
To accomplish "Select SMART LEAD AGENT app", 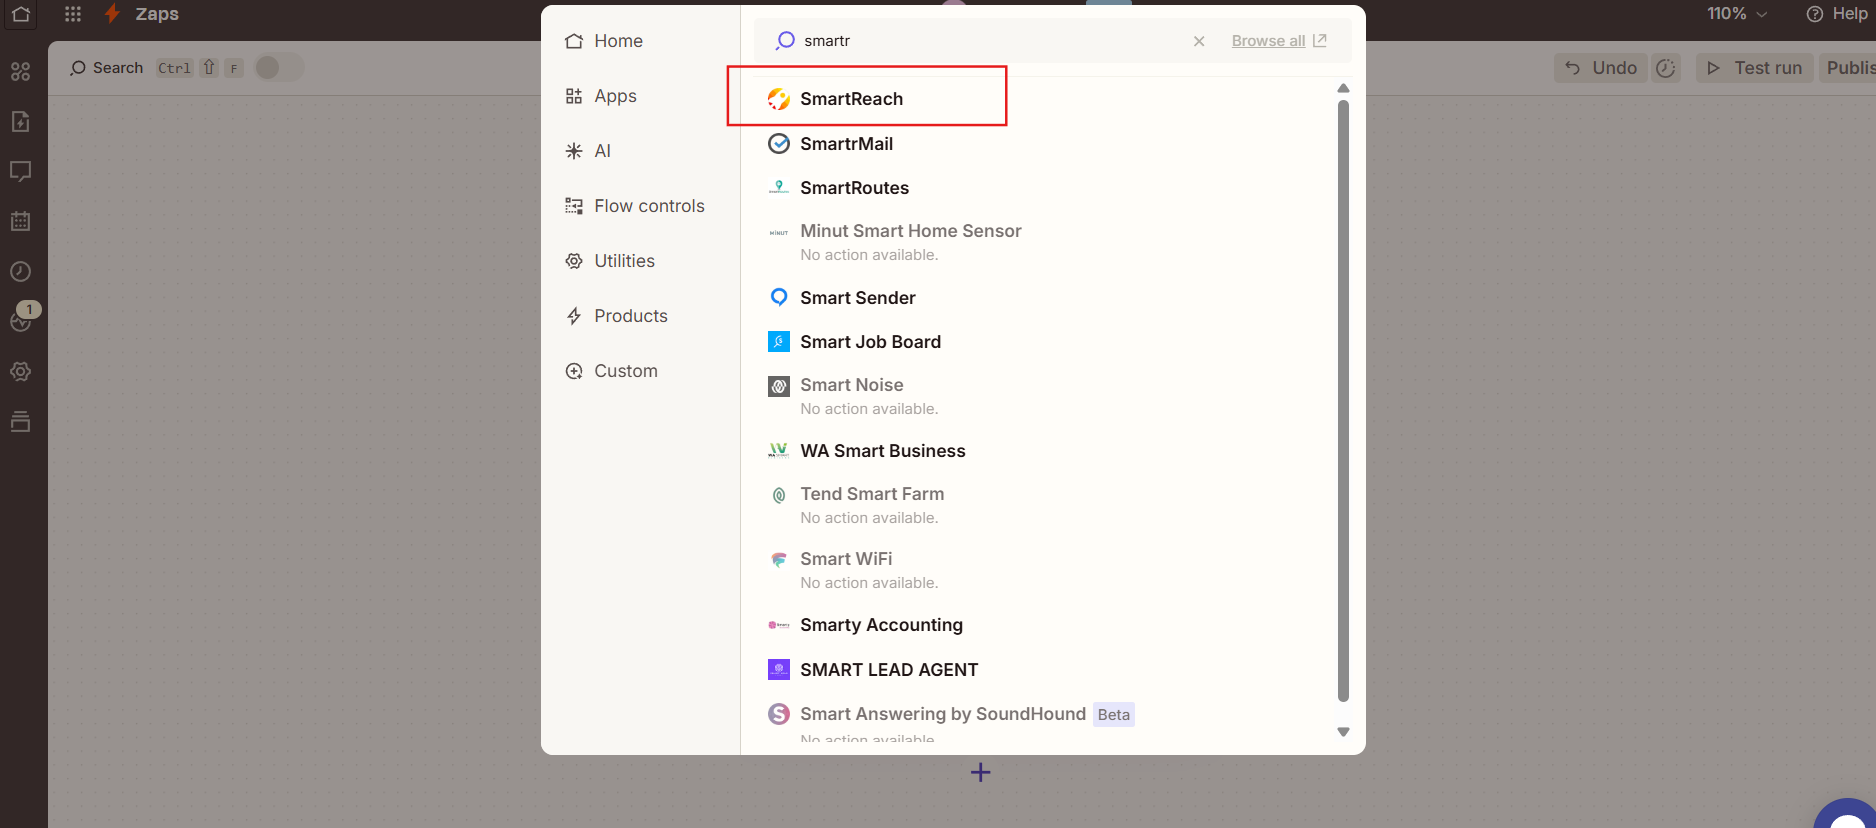I will coord(1044,670).
